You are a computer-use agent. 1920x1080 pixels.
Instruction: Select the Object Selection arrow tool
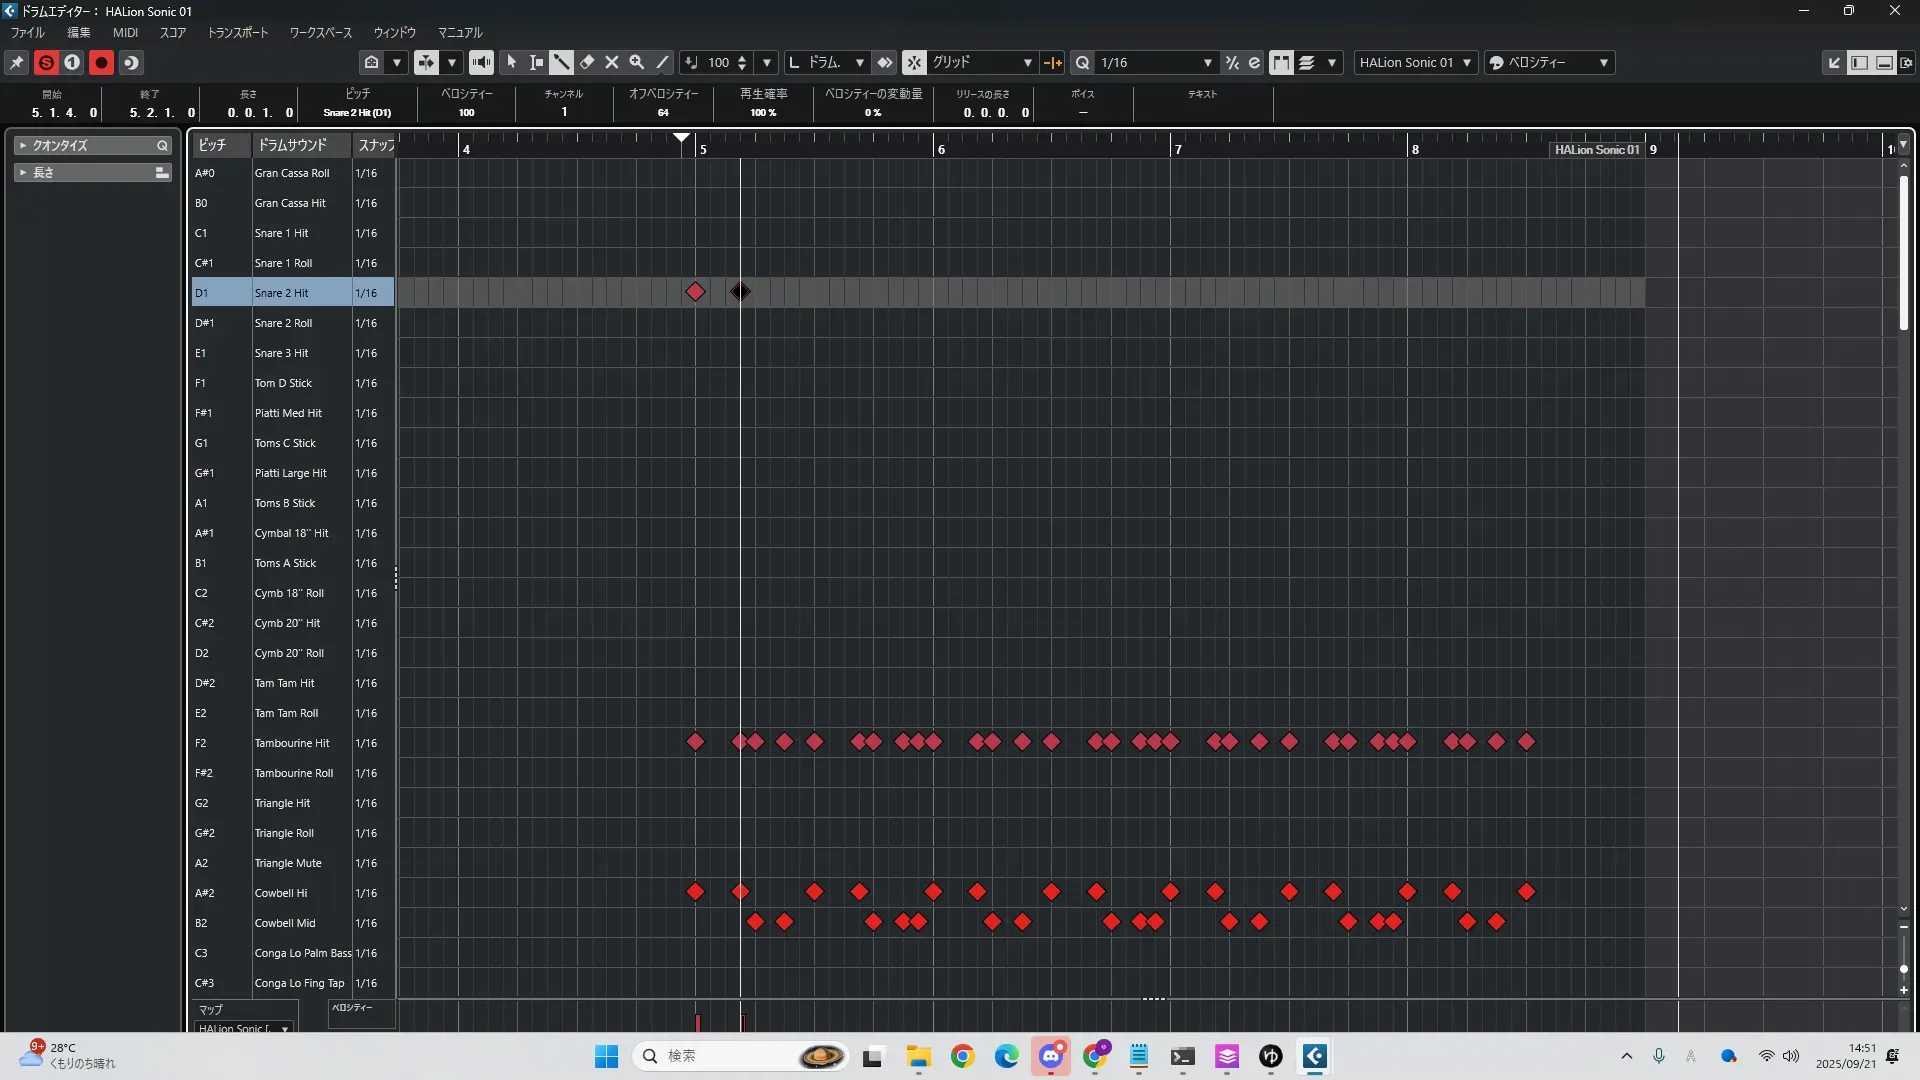tap(512, 62)
